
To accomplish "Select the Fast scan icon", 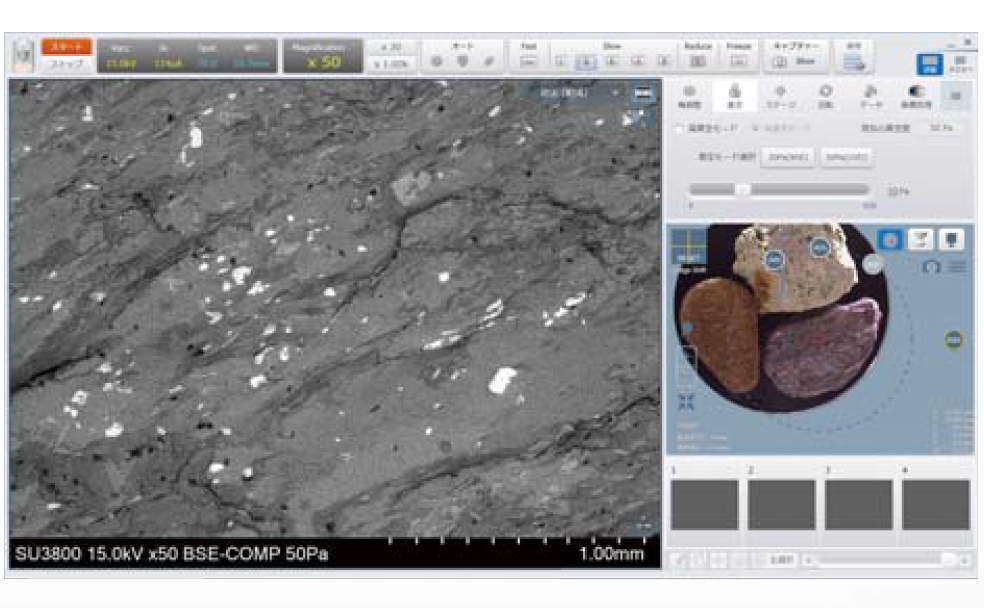I will 528,62.
